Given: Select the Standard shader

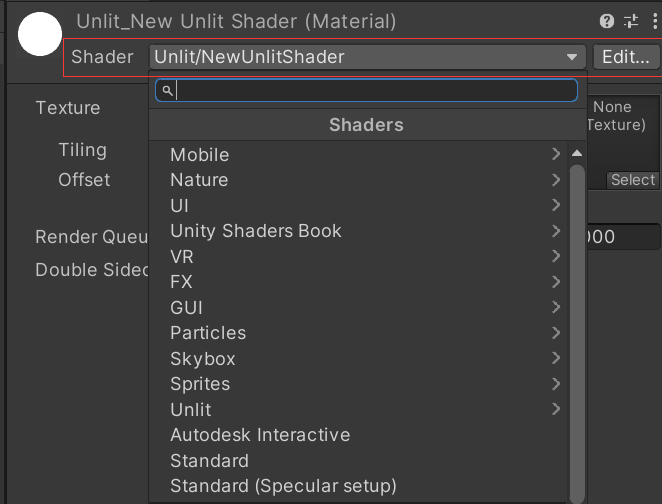Looking at the screenshot, I should coord(359,461).
